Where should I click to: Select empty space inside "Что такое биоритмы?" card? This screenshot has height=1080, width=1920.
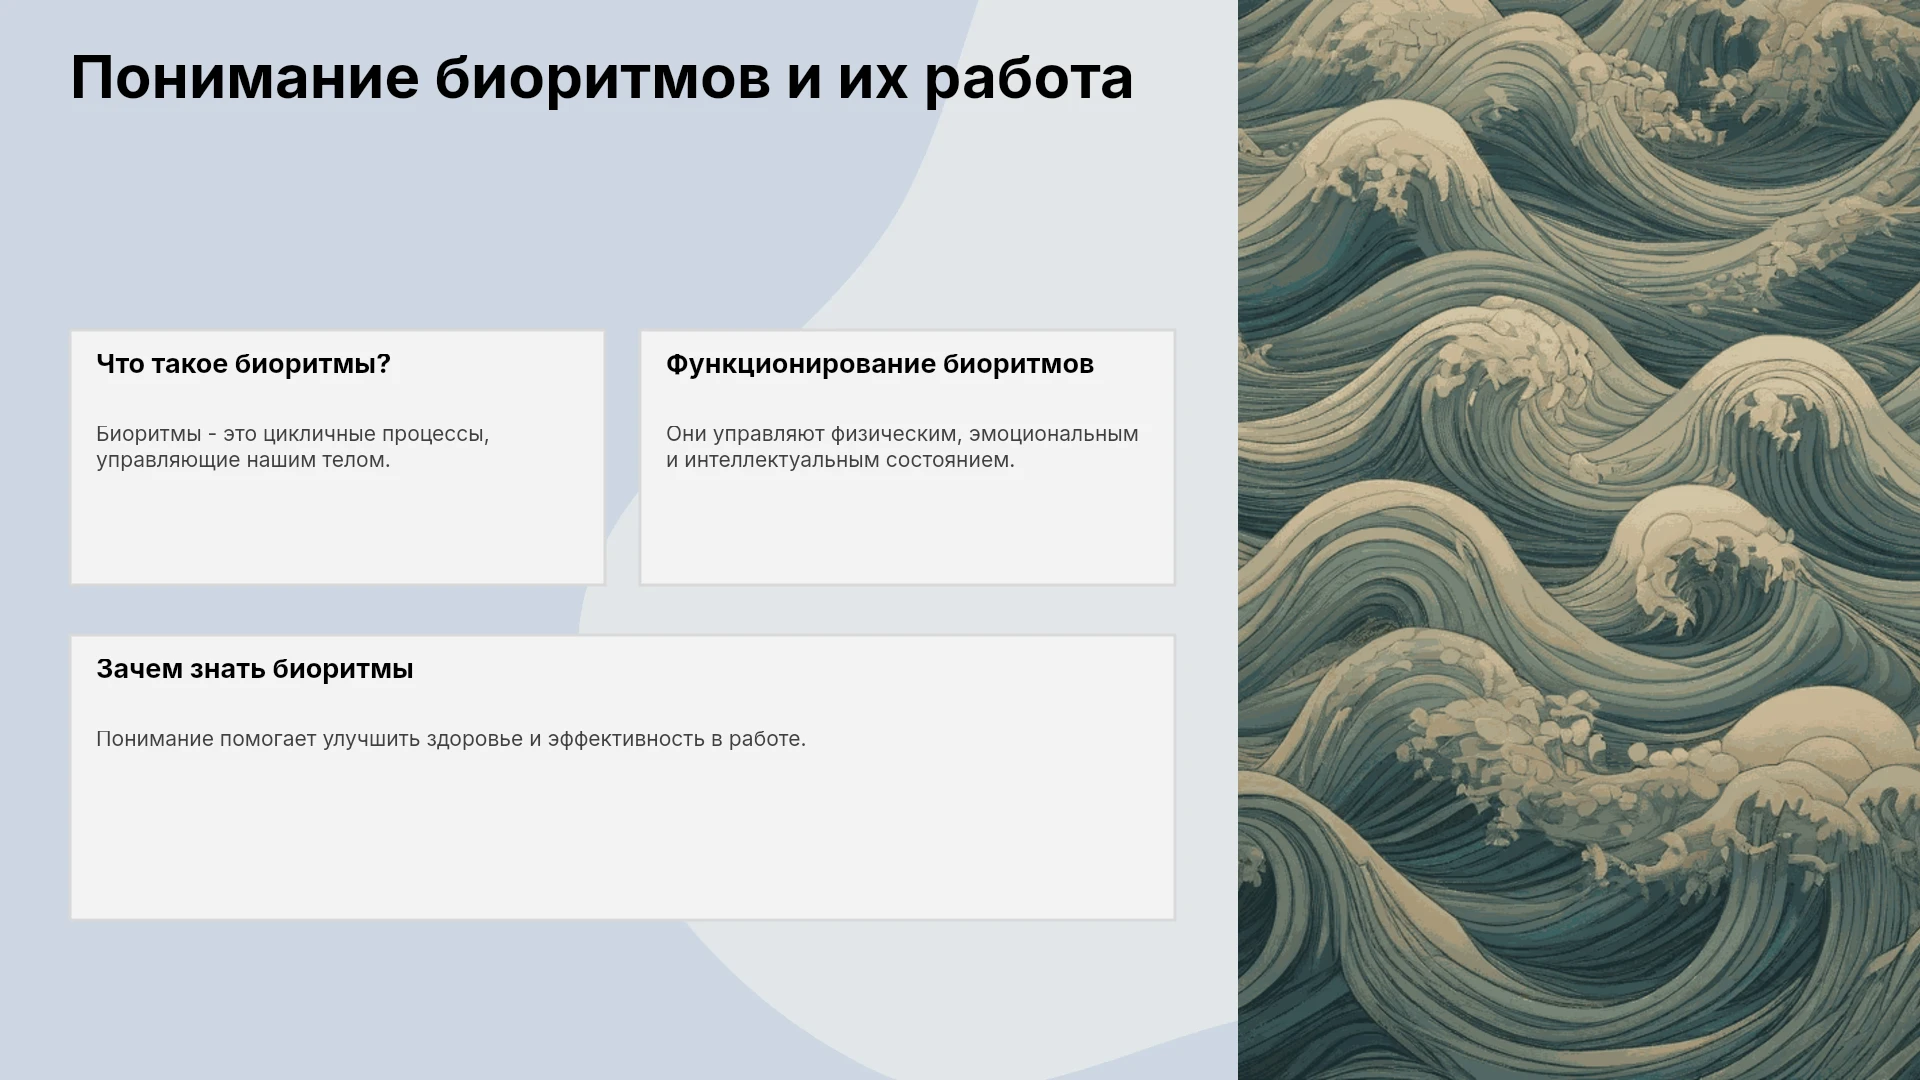337,530
